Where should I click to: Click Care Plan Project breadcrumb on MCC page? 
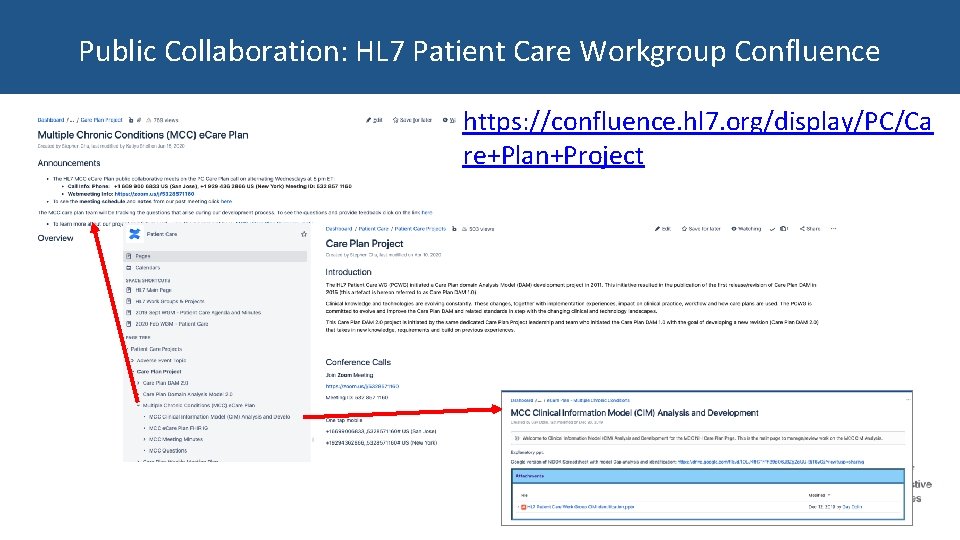[102, 120]
